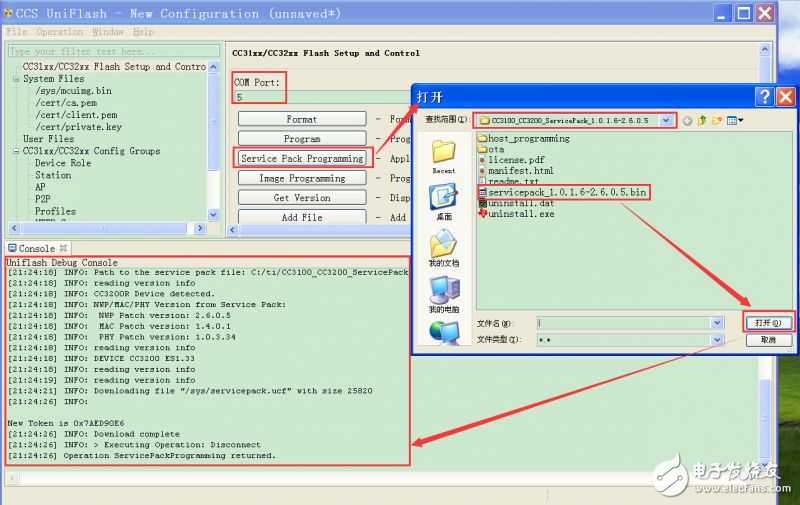Select P2P tree item
Image resolution: width=800 pixels, height=505 pixels.
click(x=43, y=198)
